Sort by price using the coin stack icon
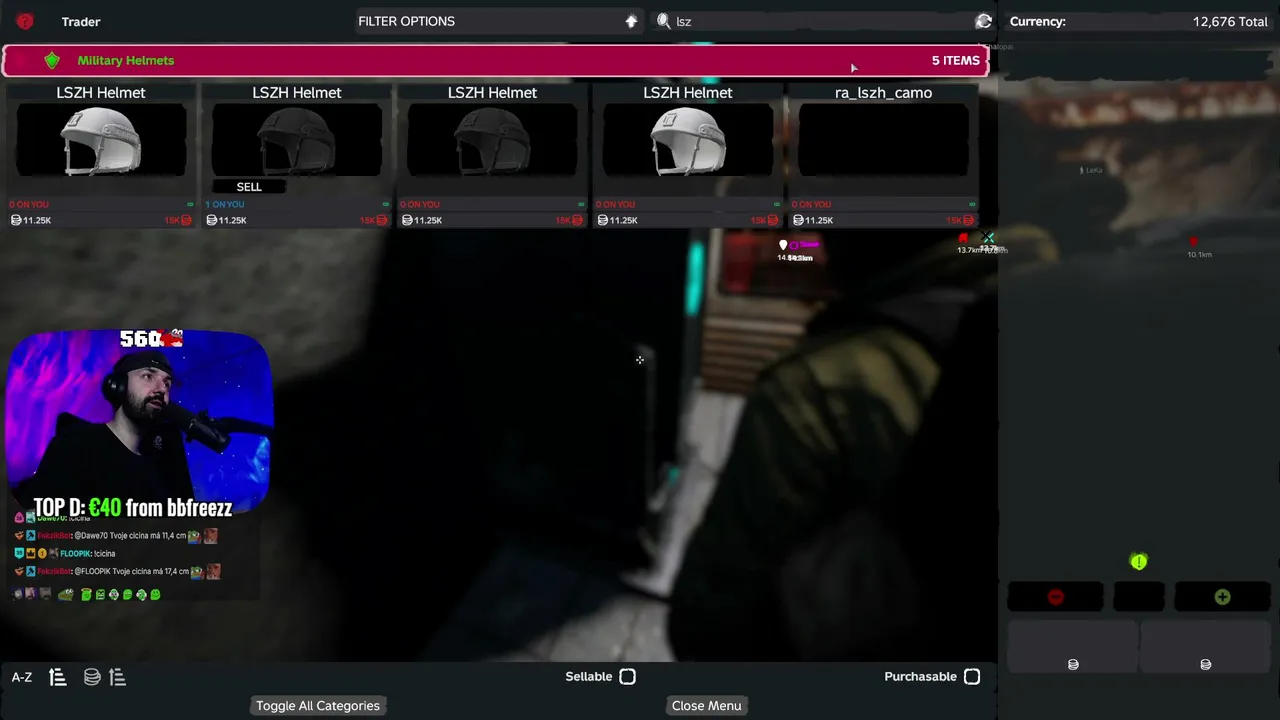 tap(92, 677)
